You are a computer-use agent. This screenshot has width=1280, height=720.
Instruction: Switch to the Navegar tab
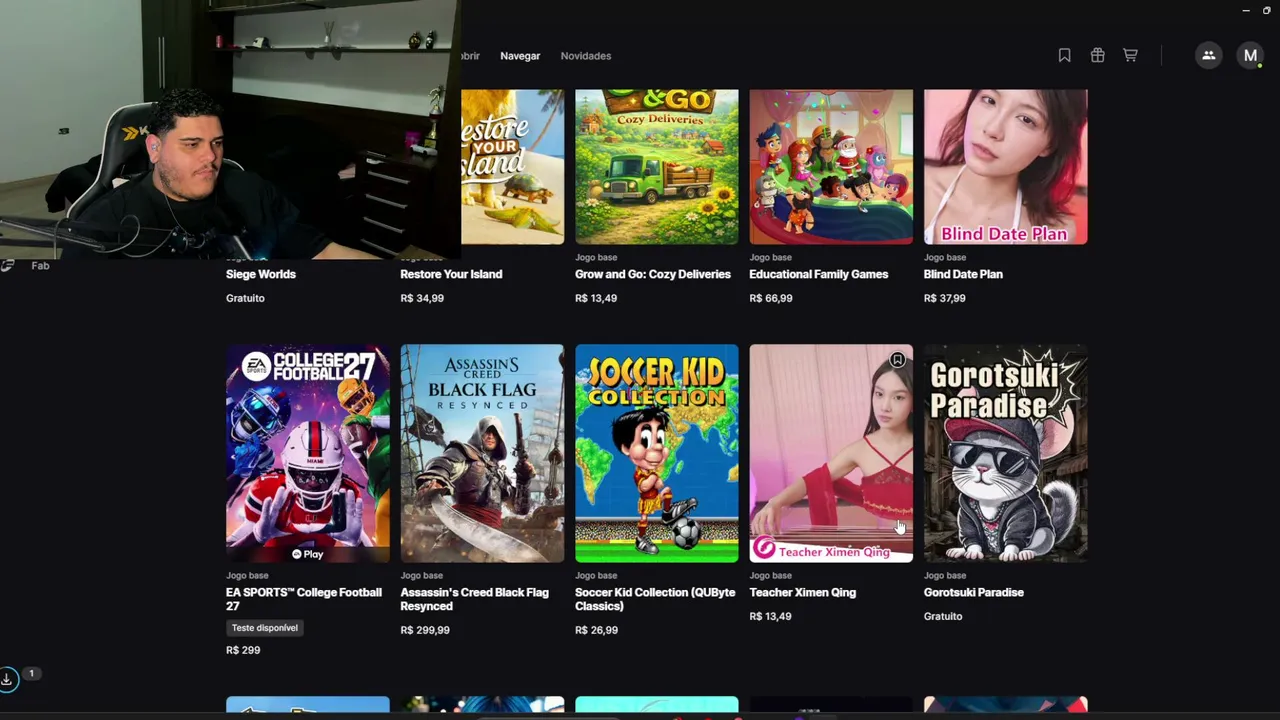520,56
